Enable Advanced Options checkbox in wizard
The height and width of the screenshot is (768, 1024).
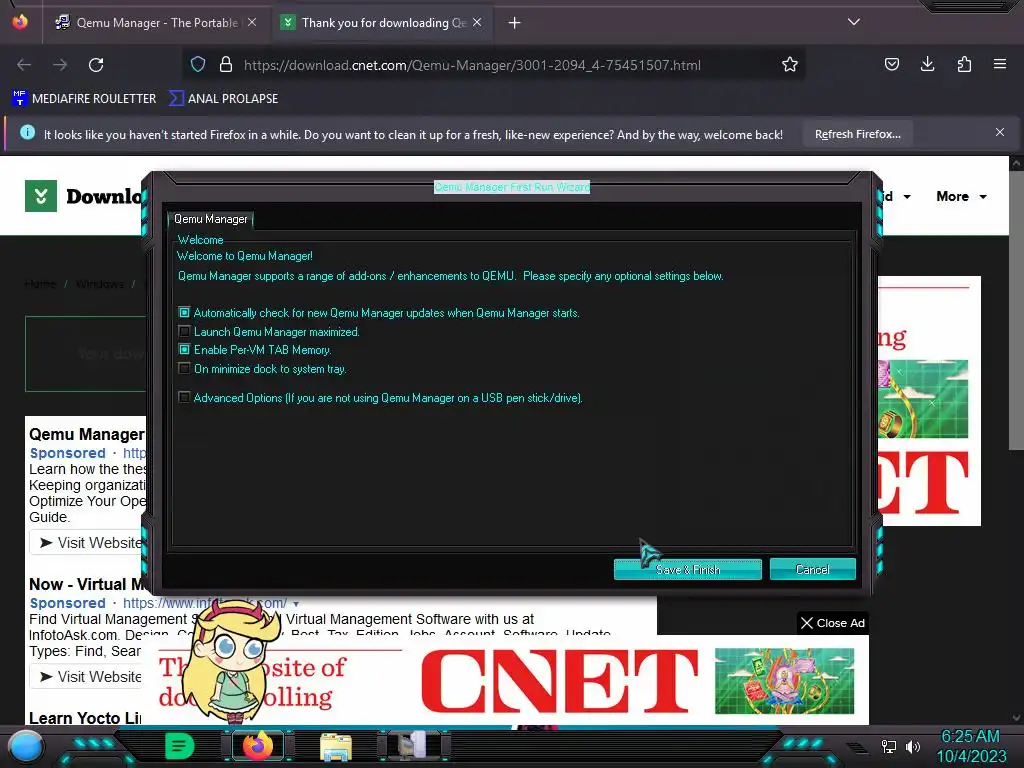184,398
